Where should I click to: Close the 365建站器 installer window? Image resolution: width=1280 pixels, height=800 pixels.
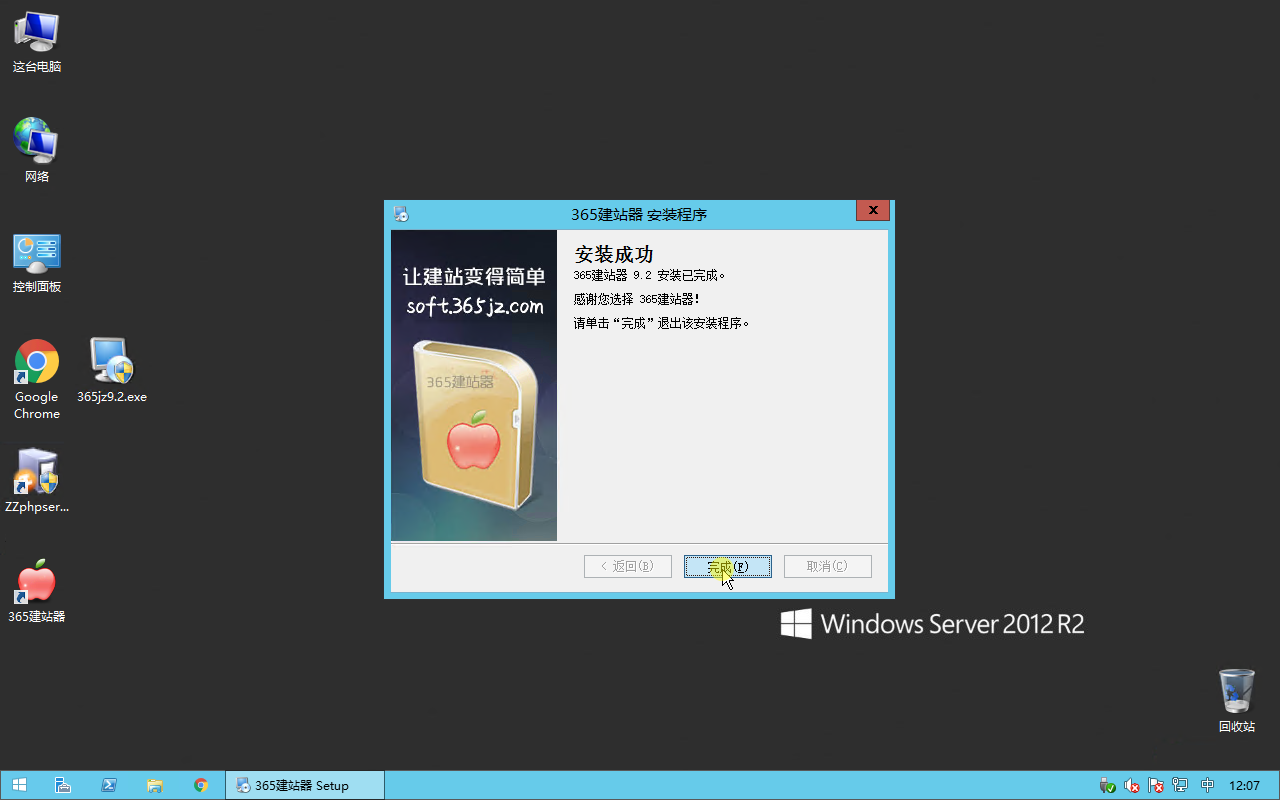click(873, 211)
